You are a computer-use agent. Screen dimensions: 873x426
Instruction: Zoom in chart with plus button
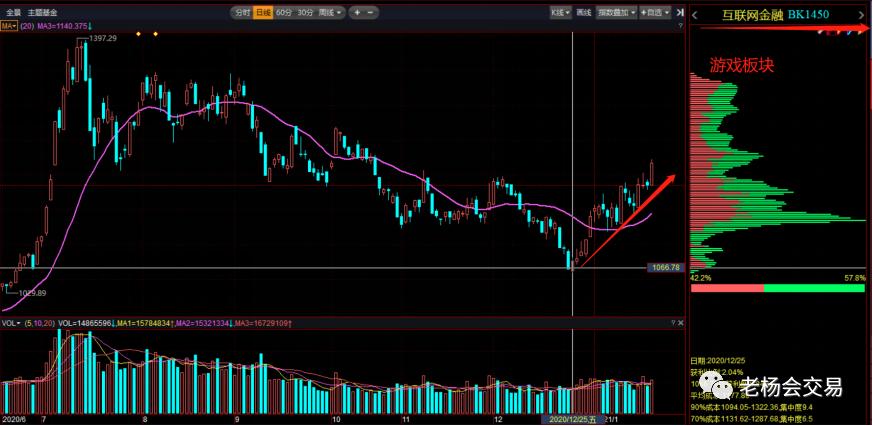point(357,12)
